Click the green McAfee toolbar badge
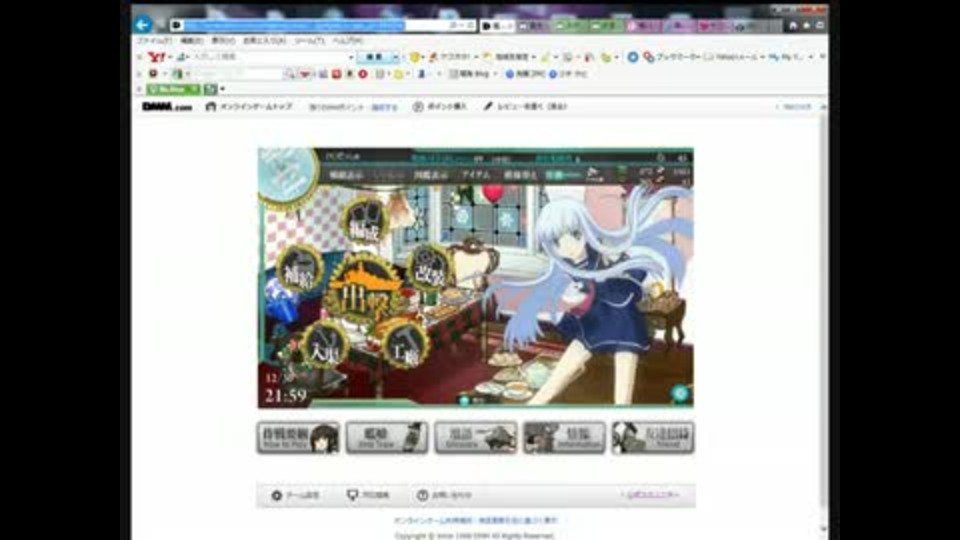This screenshot has width=960, height=540. 173,89
